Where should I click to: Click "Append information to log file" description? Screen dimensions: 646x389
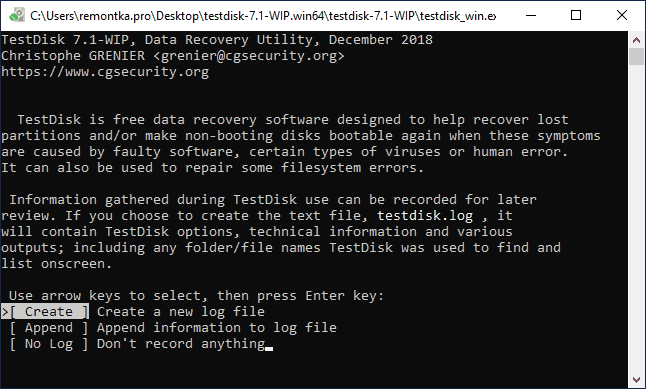point(217,328)
